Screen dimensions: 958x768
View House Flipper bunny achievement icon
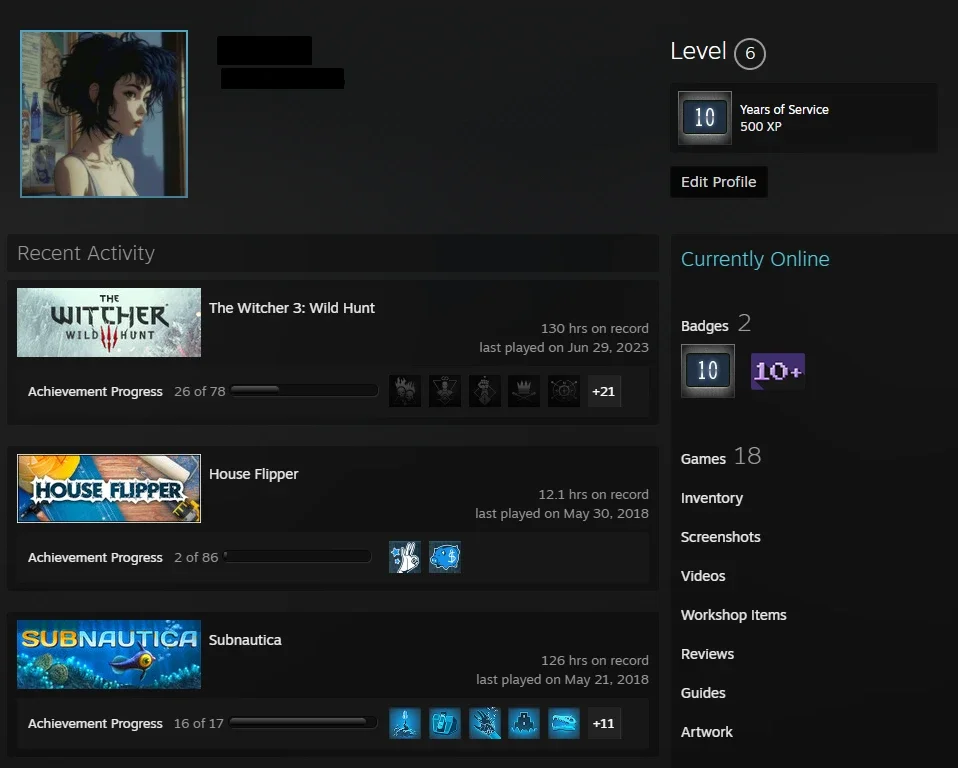404,557
